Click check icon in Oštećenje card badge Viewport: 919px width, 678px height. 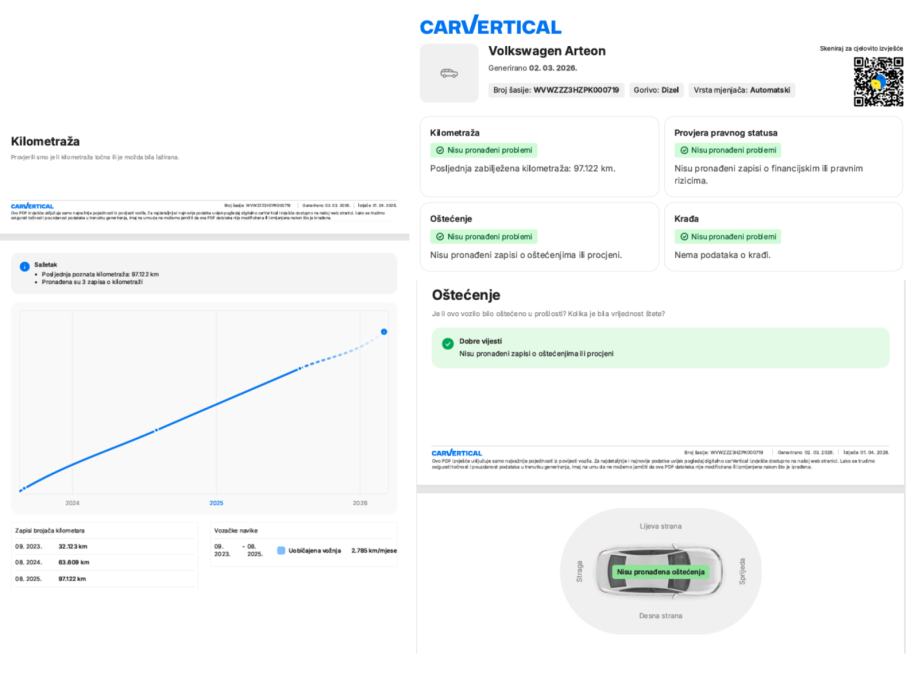[440, 237]
